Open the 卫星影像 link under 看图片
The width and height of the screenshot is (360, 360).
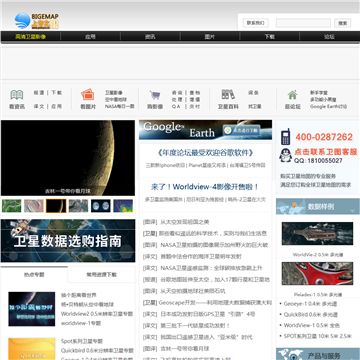114,93
